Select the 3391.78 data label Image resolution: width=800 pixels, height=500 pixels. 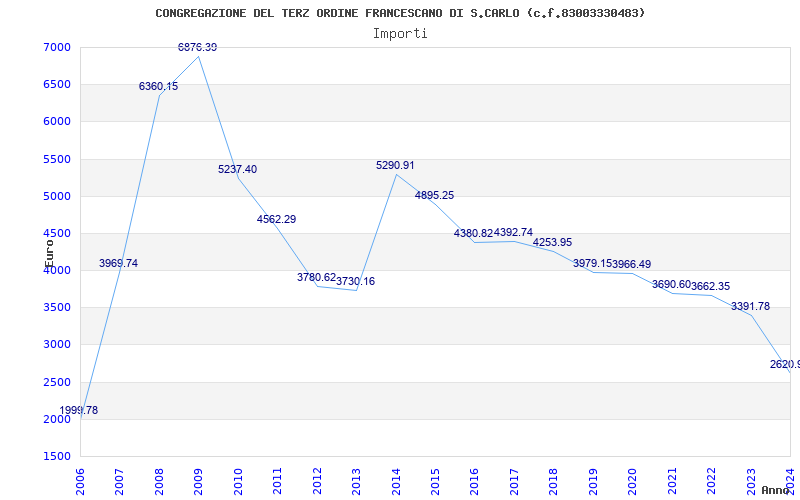[751, 307]
